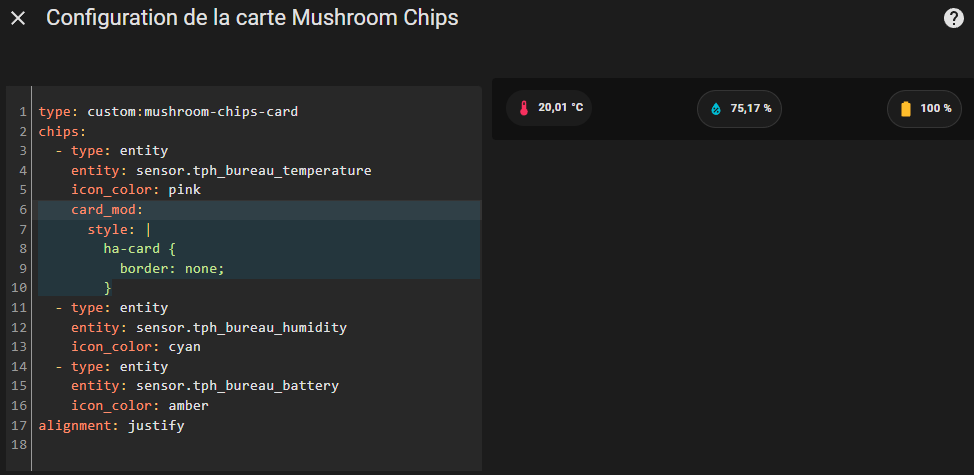Click the alignment justify value
Viewport: 974px width, 475px height.
(x=156, y=425)
